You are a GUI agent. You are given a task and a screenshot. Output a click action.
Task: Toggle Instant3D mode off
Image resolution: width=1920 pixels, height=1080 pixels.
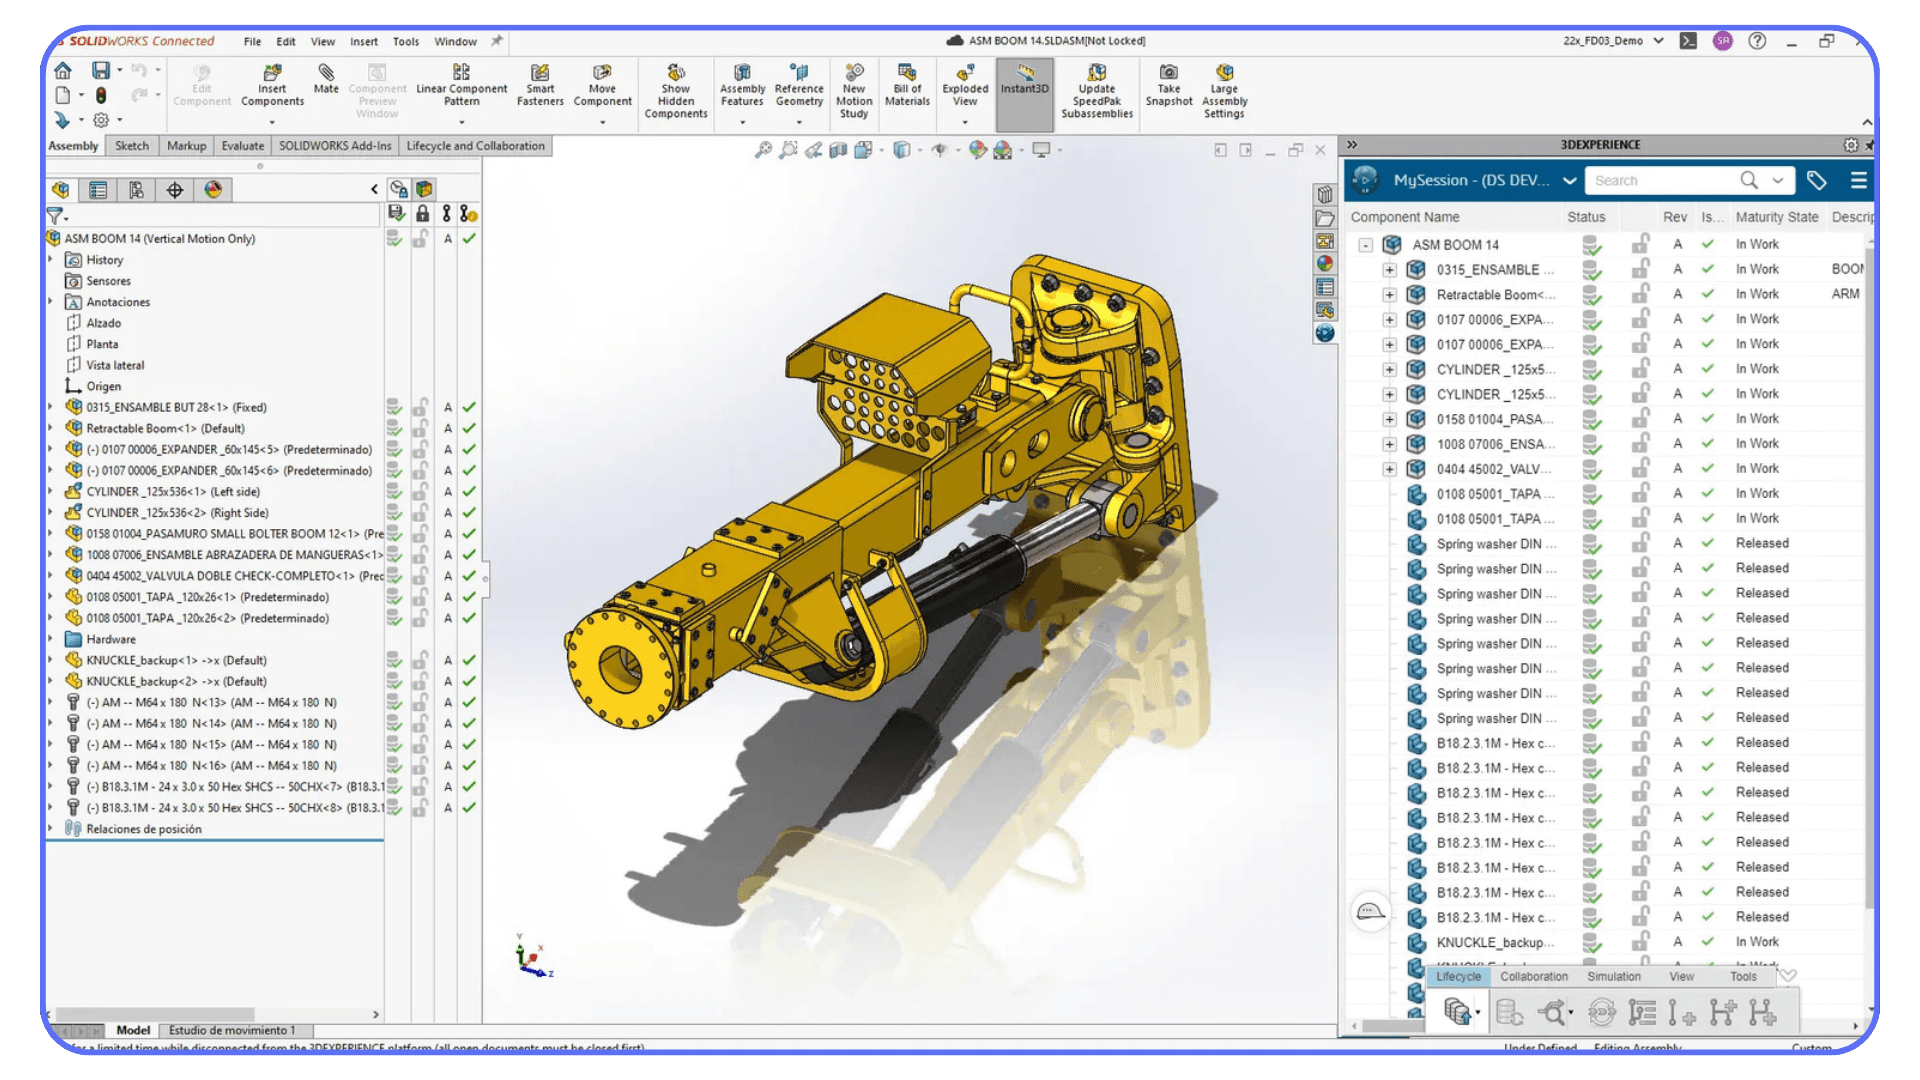(1023, 88)
